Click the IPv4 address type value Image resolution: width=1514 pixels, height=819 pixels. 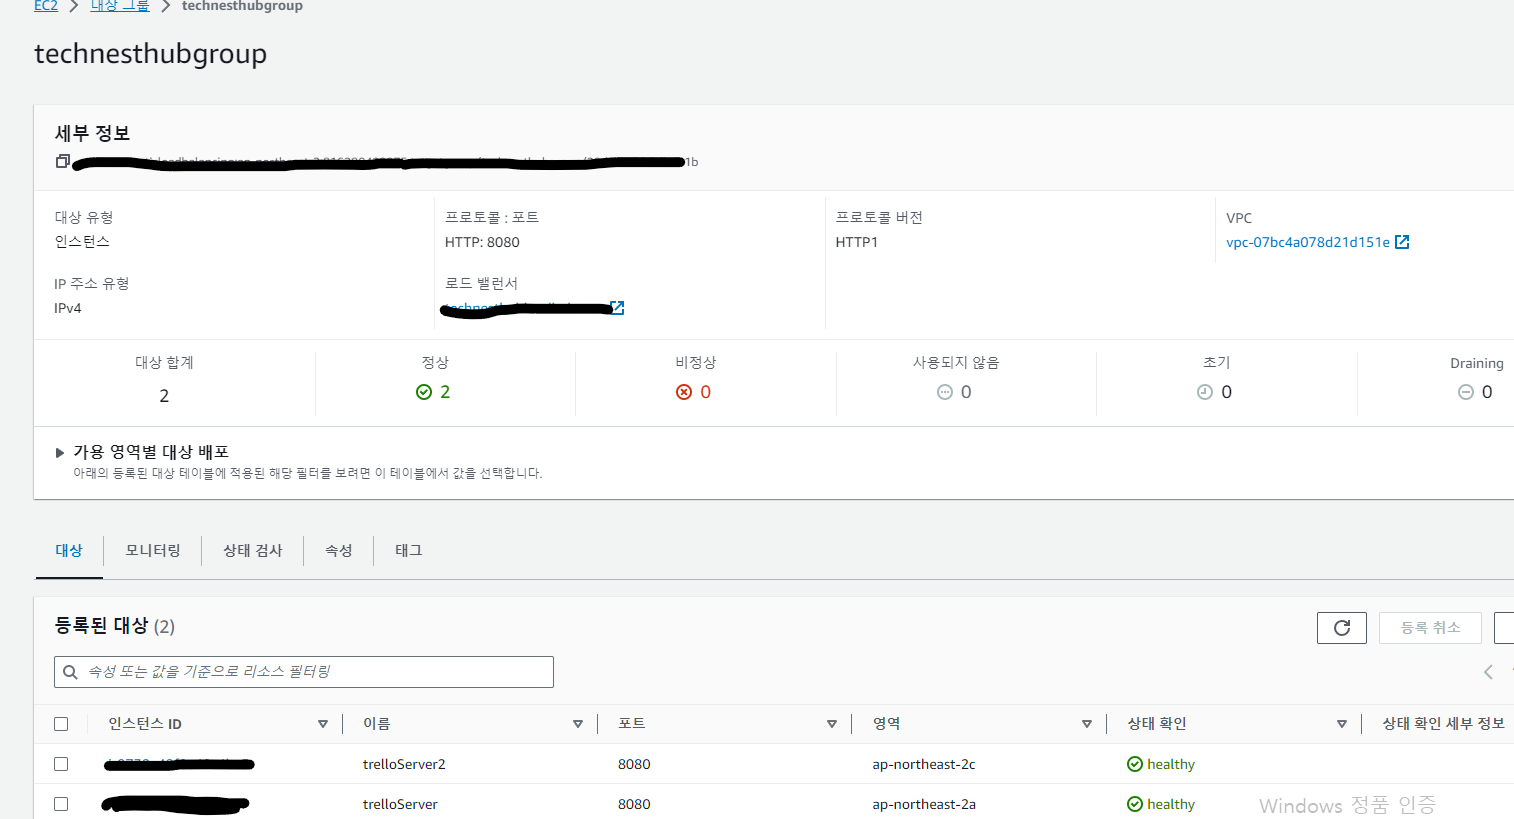[x=68, y=308]
